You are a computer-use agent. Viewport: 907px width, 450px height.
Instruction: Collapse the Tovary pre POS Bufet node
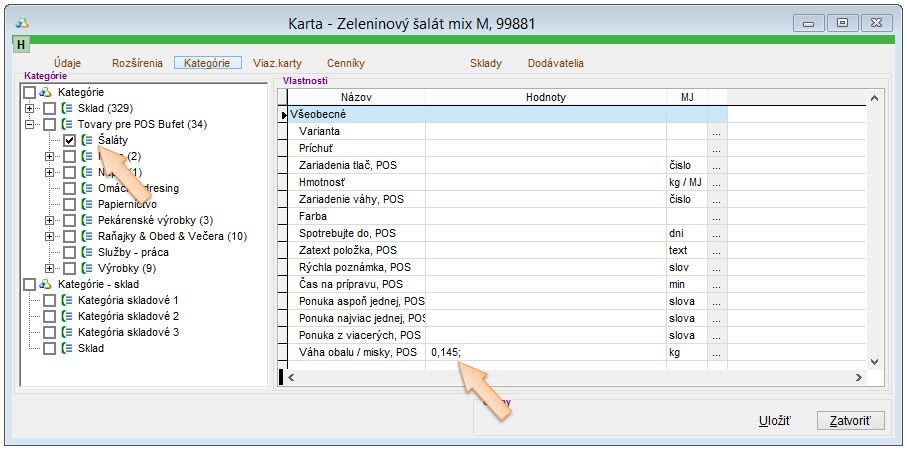click(x=30, y=124)
